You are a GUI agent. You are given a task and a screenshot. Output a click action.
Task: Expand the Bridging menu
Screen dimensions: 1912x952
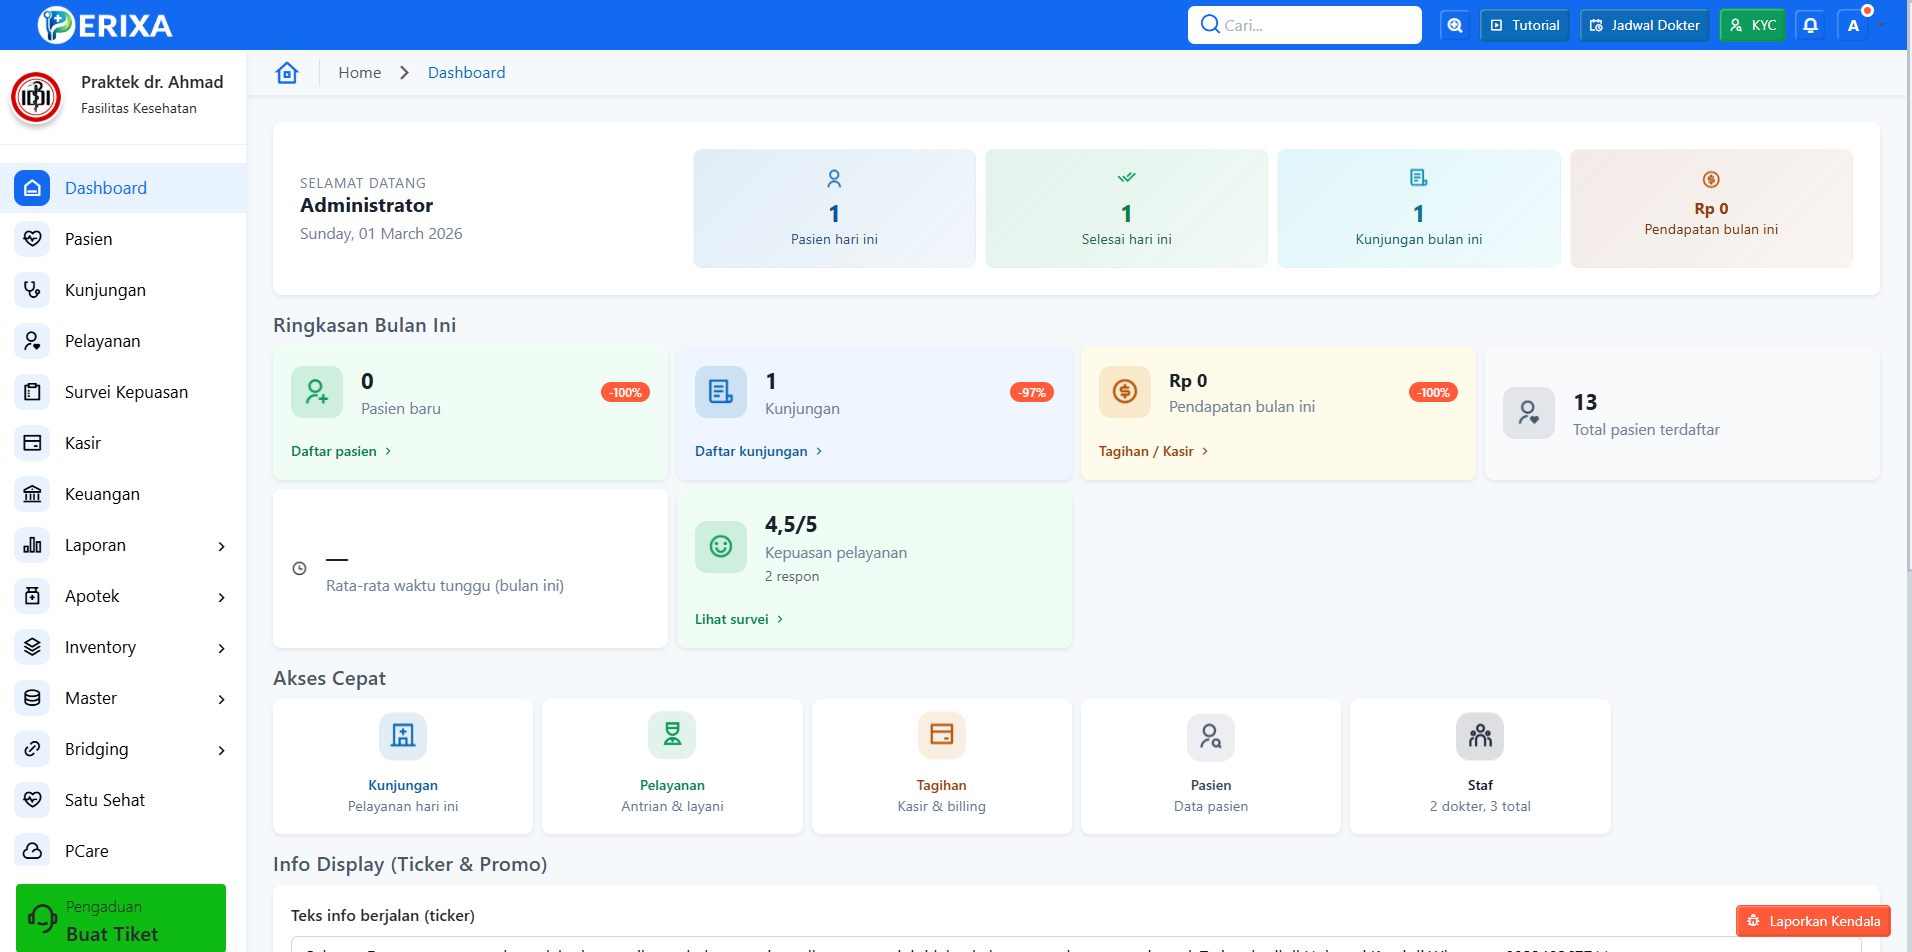pyautogui.click(x=221, y=750)
